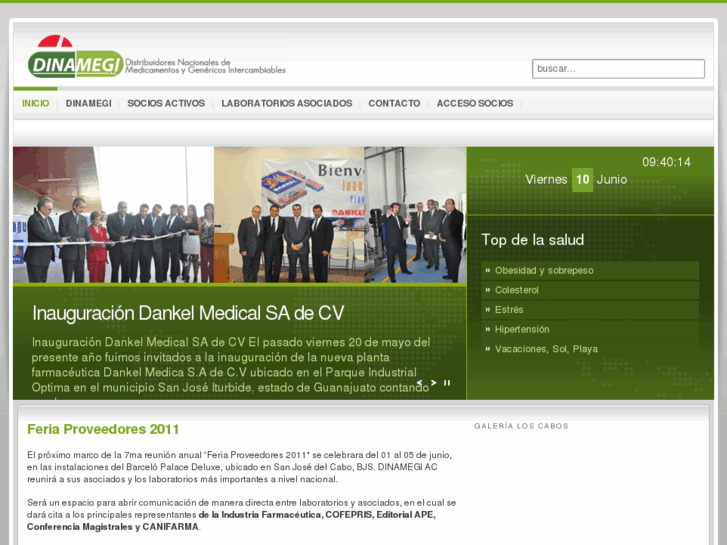Click the paragraph starting 'El próximo marco de la 7ma reunión'
The width and height of the screenshot is (727, 545).
click(239, 467)
